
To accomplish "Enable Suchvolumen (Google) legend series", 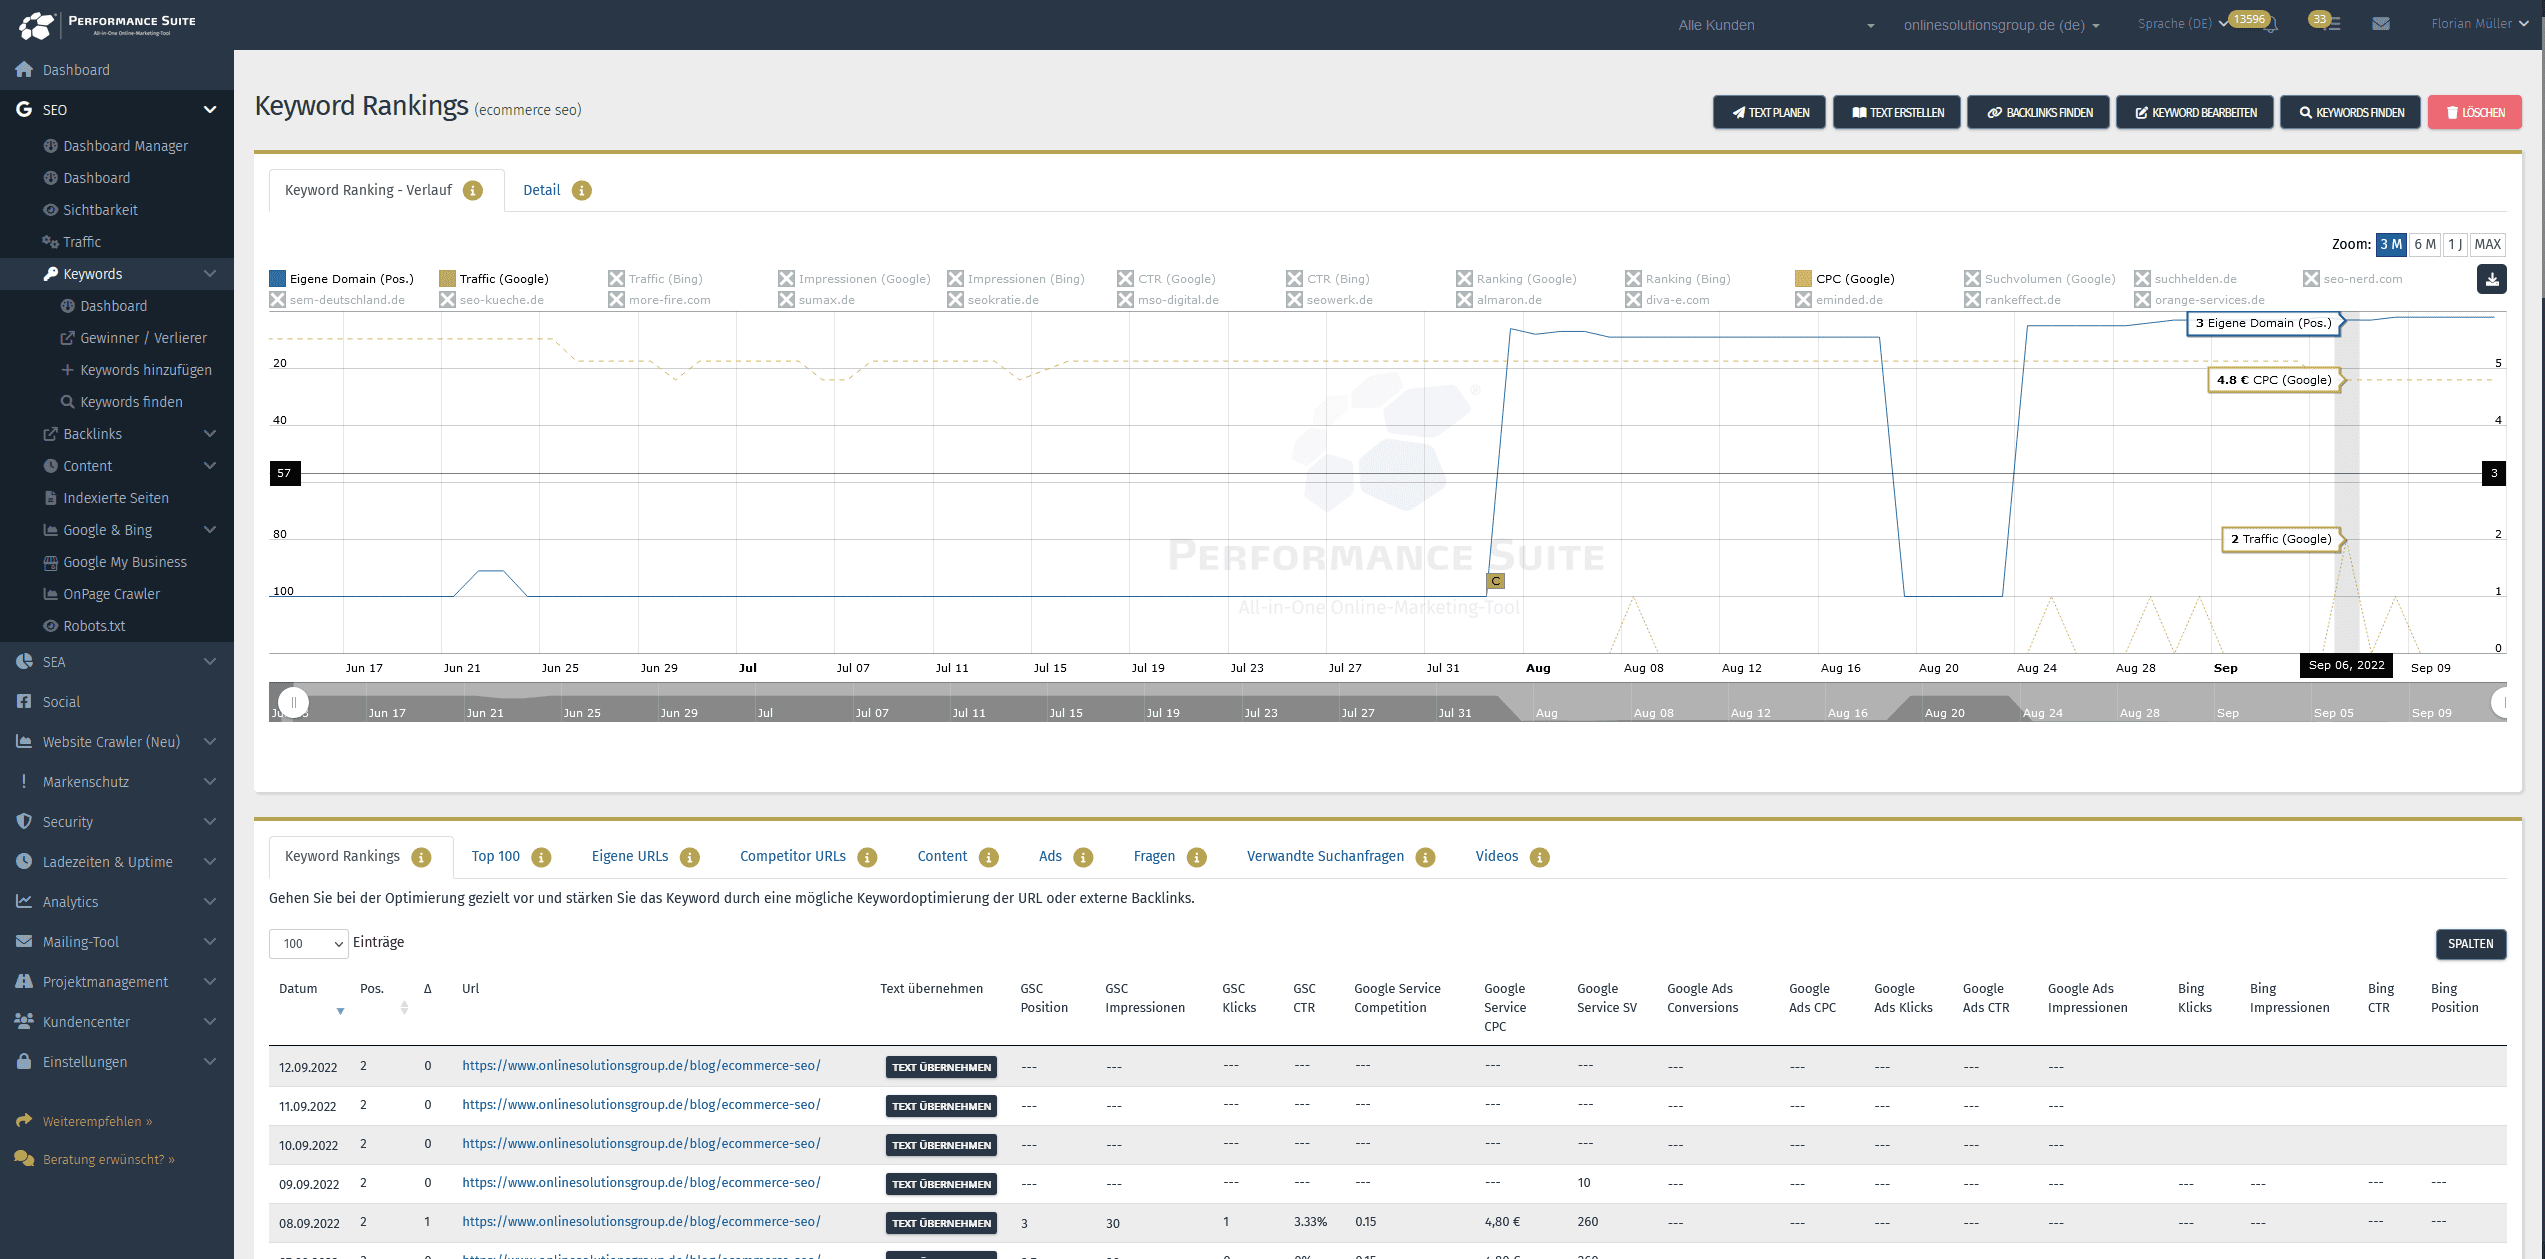I will (2040, 279).
